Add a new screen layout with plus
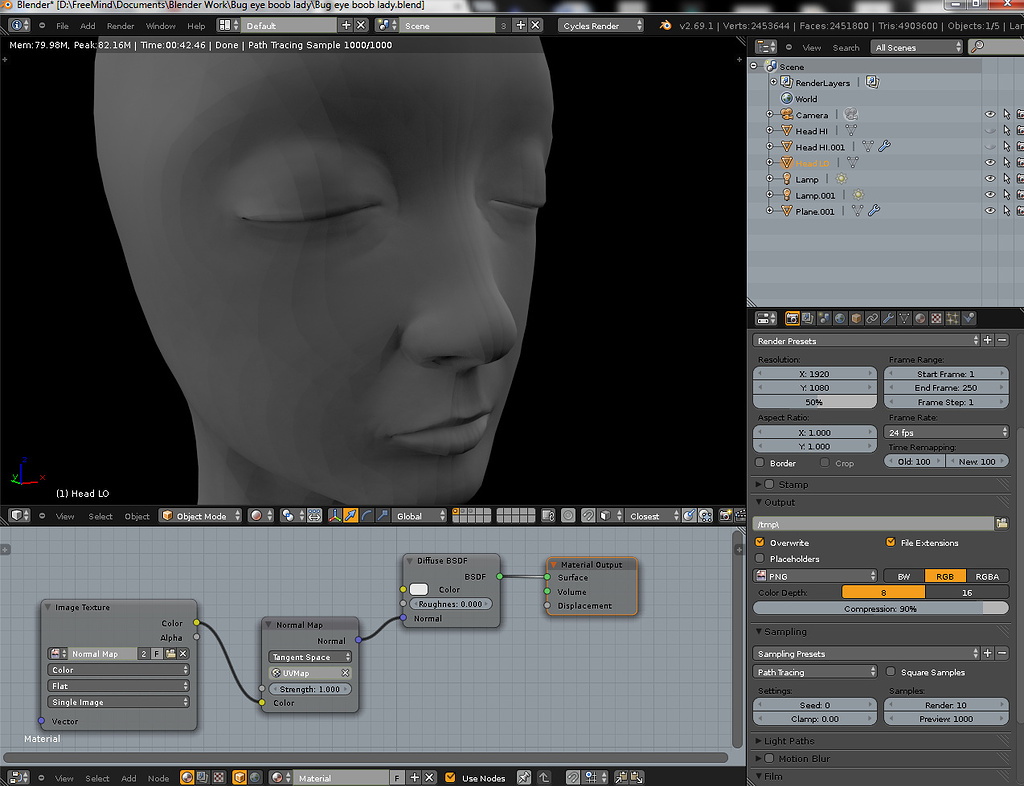 pos(346,25)
